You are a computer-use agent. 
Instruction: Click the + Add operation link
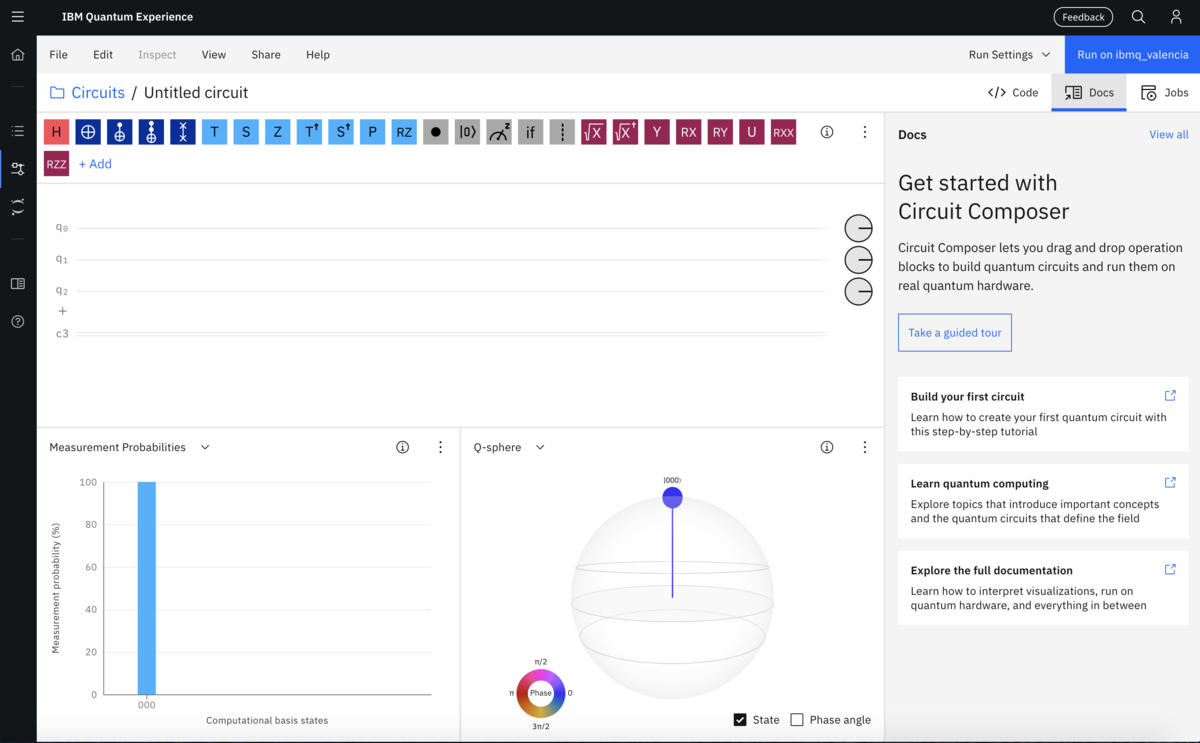click(95, 164)
